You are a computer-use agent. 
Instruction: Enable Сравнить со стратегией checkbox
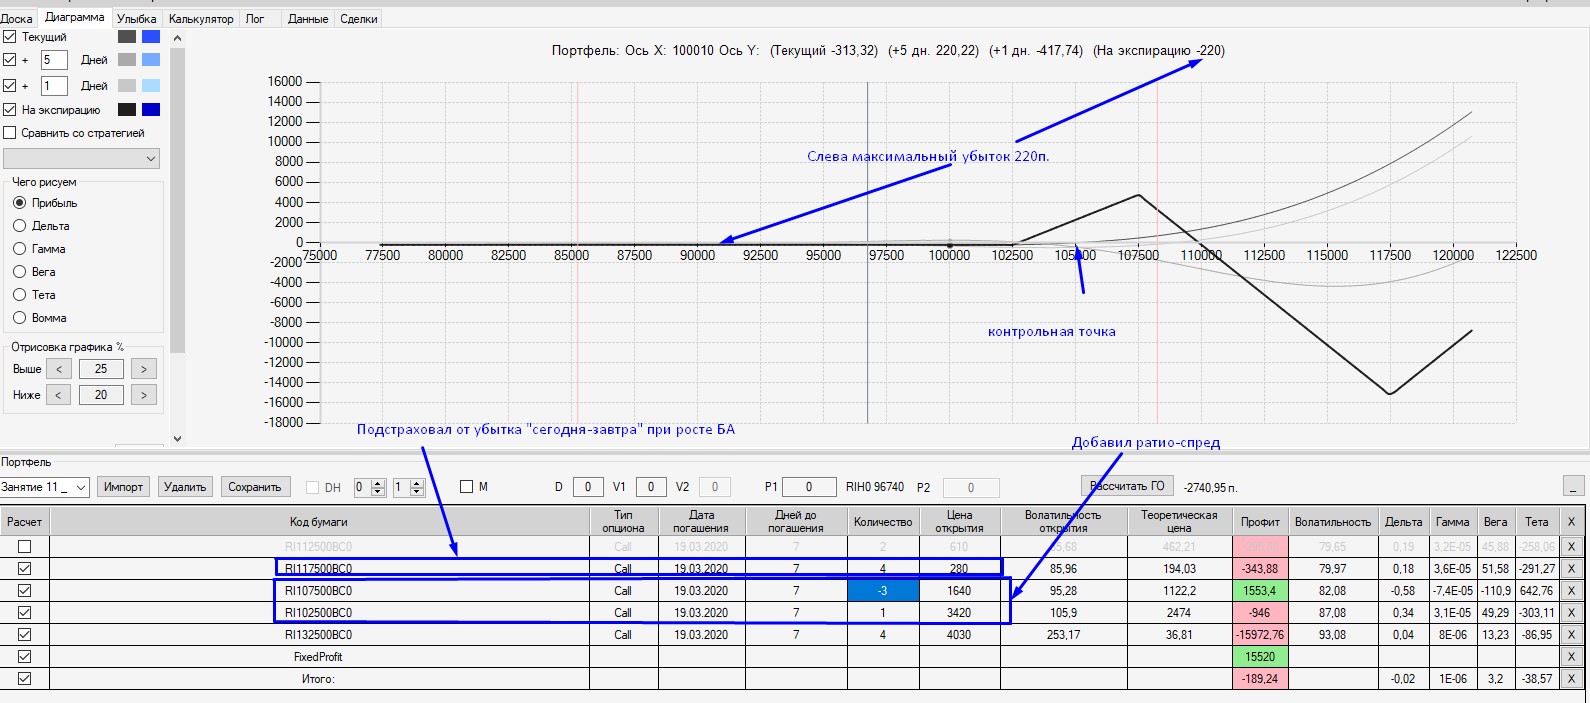[10, 133]
